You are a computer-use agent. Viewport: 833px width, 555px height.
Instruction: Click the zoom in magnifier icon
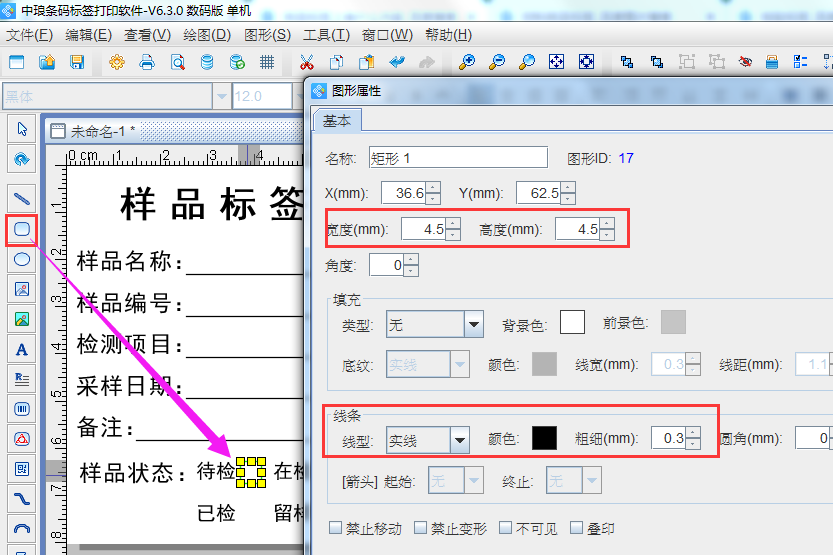click(466, 62)
